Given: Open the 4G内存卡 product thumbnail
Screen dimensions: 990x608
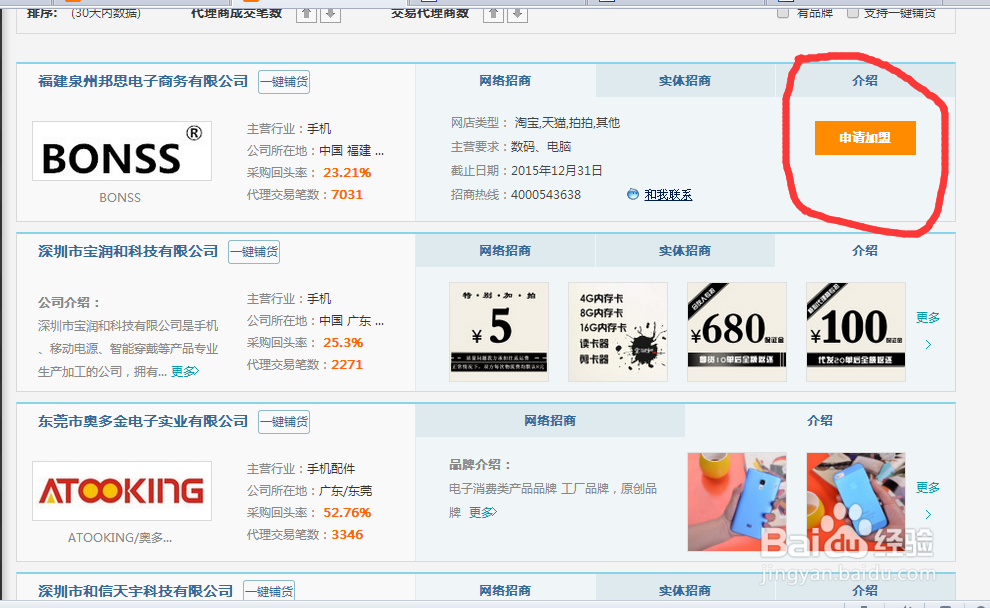Looking at the screenshot, I should tap(618, 332).
